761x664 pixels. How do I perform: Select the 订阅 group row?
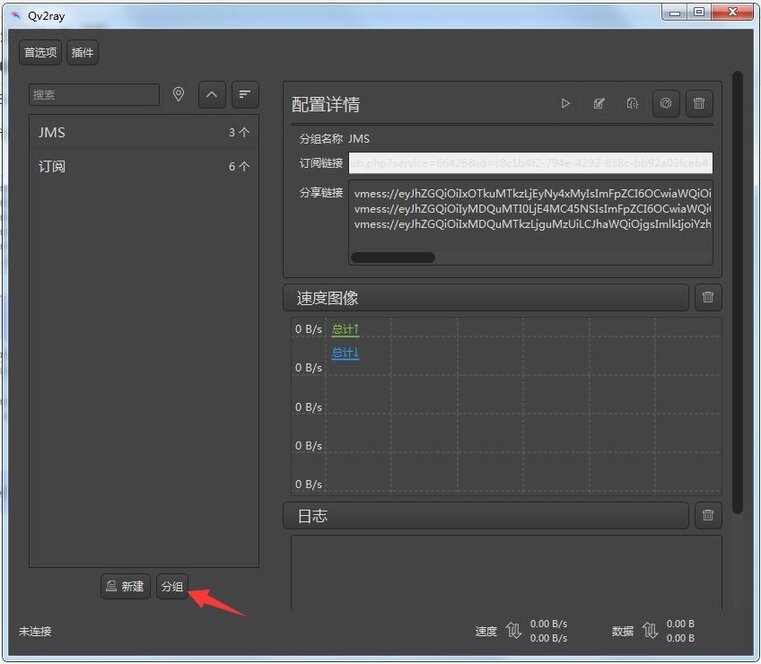coord(144,166)
